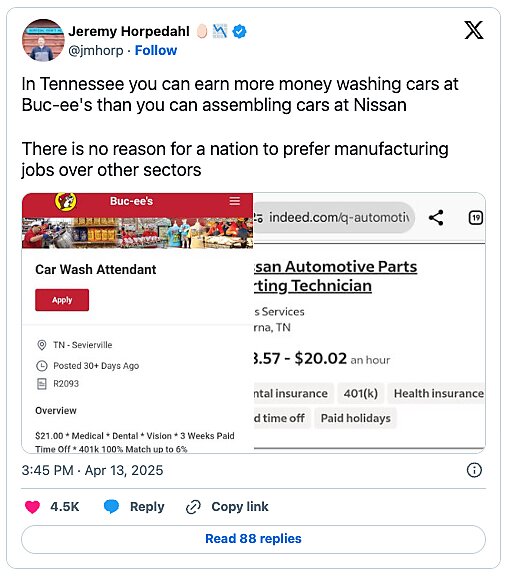Viewport: 511px width, 581px height.
Task: Click the Buc-ee's beaver logo
Action: point(66,202)
